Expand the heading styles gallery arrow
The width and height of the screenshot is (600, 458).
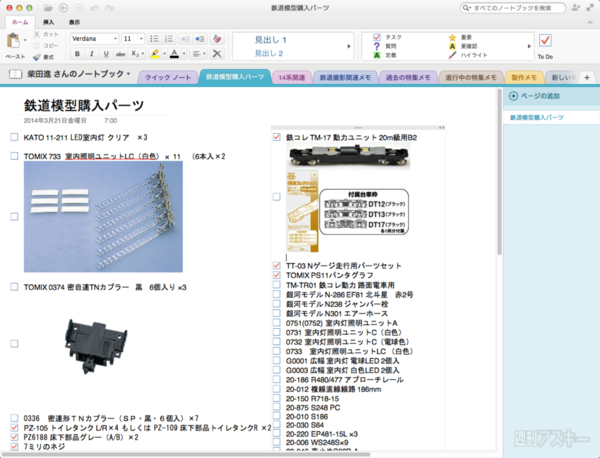click(349, 46)
